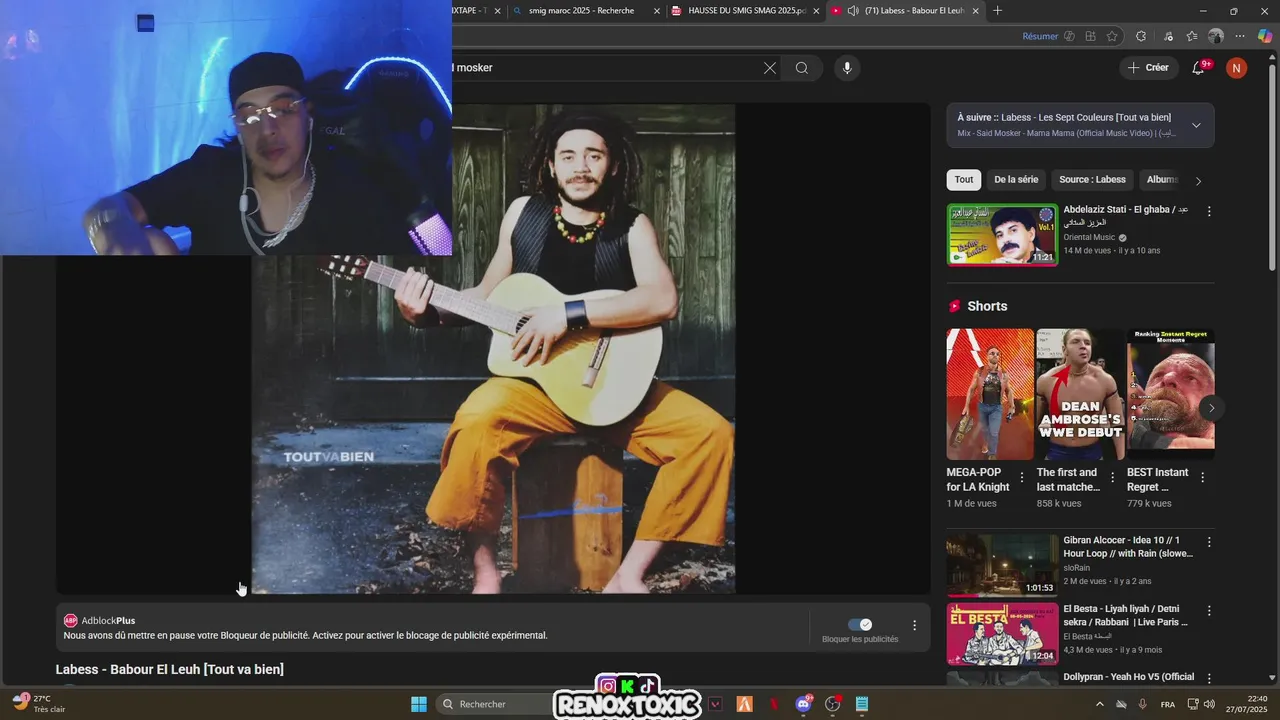The width and height of the screenshot is (1280, 720).
Task: Open the Copilot sidebar icon
Action: (x=1265, y=36)
